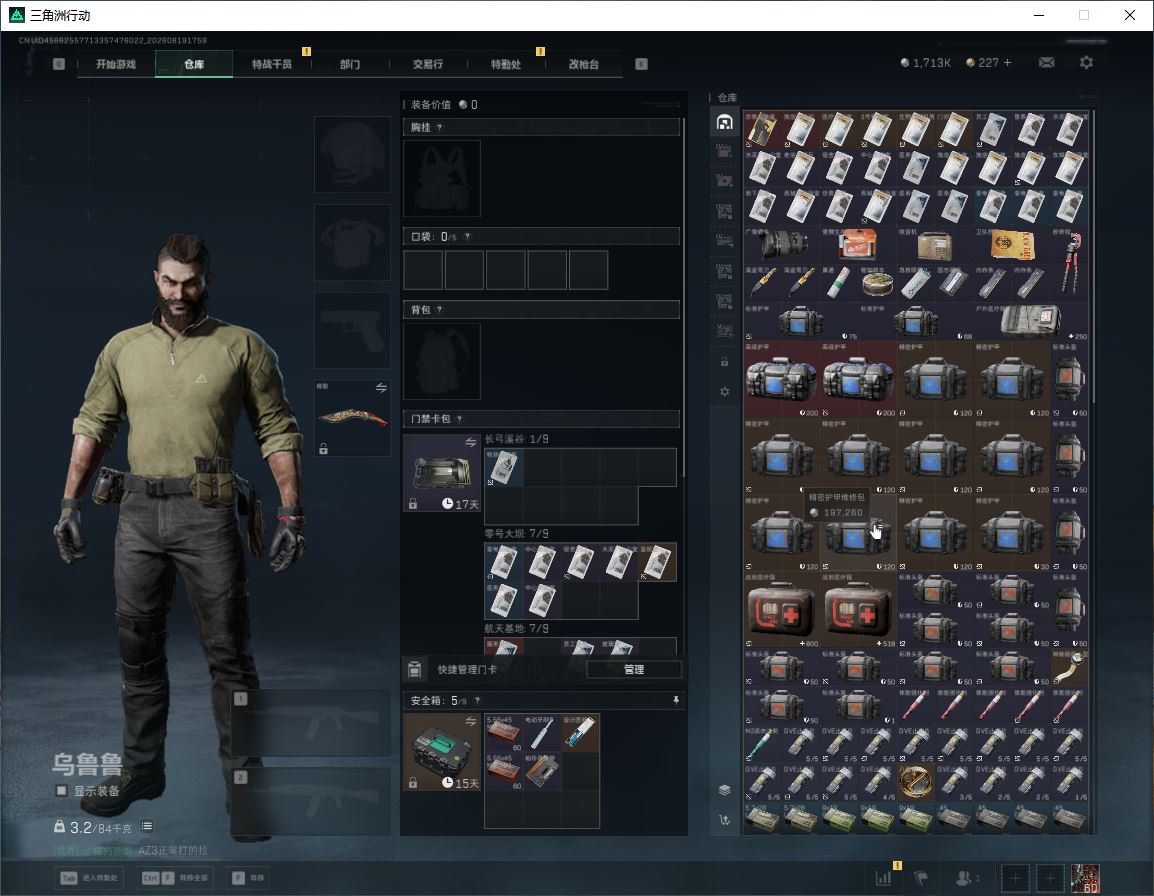Click the 快捷管理门卡 card icon
The image size is (1154, 896).
pos(414,669)
